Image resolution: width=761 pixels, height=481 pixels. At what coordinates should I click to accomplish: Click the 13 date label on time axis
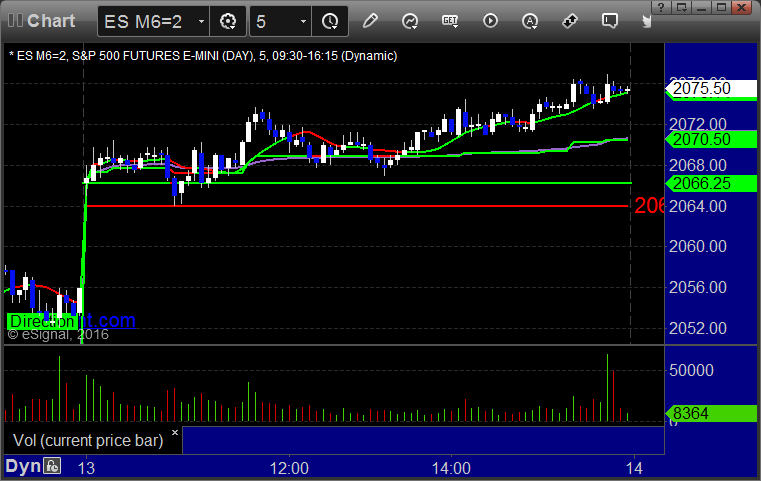click(86, 468)
